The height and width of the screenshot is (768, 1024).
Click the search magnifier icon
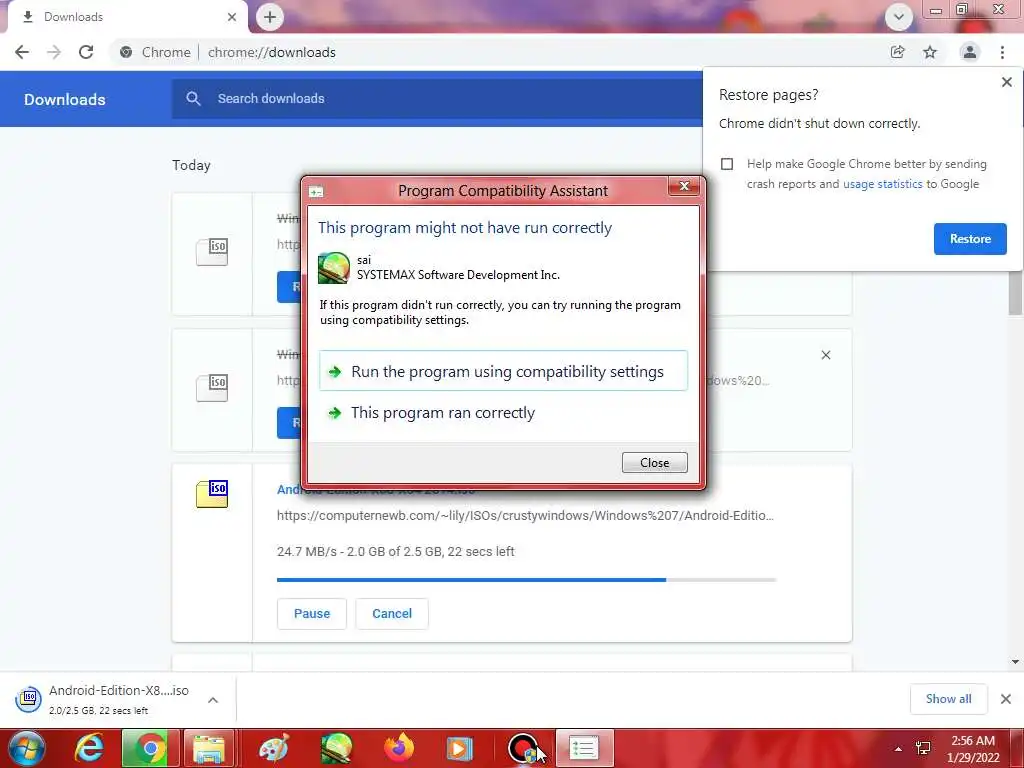193,99
